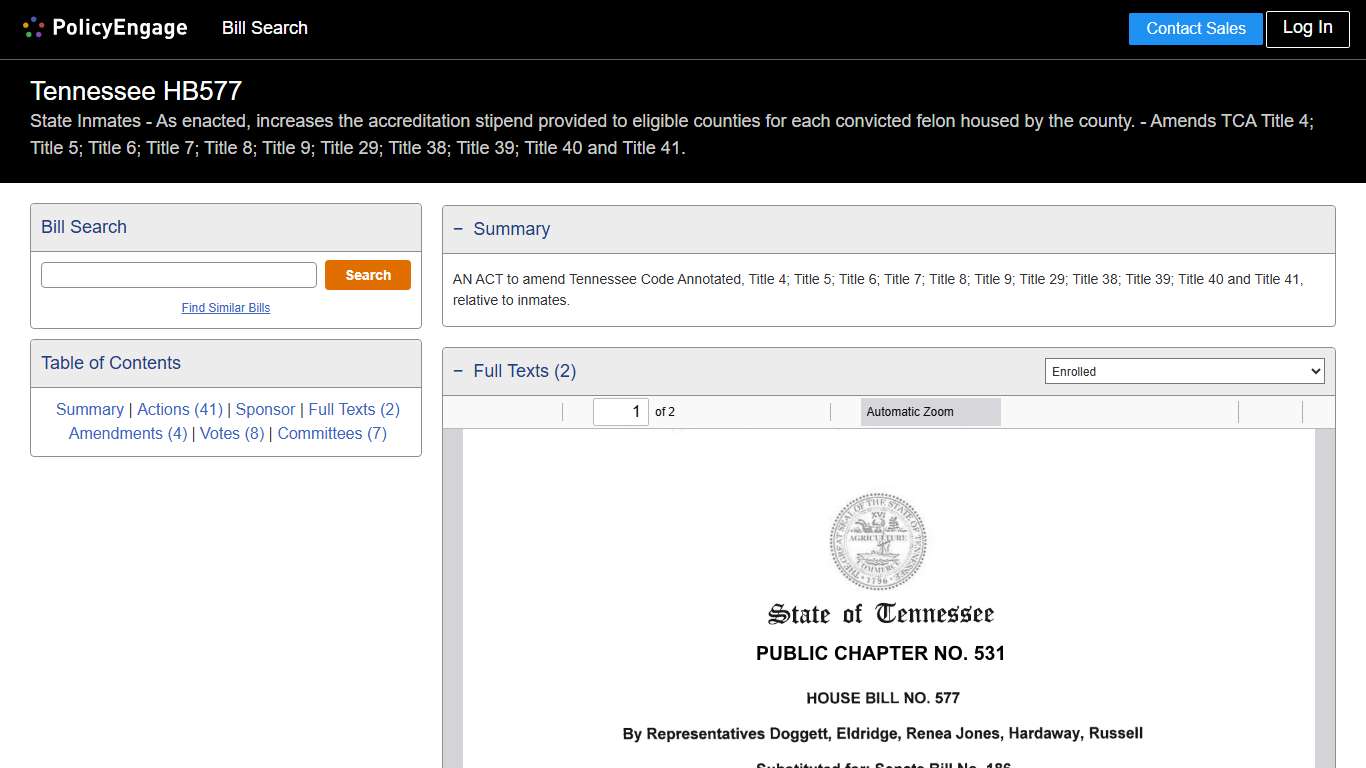The height and width of the screenshot is (768, 1366).
Task: Click the Log In button
Action: pyautogui.click(x=1307, y=28)
